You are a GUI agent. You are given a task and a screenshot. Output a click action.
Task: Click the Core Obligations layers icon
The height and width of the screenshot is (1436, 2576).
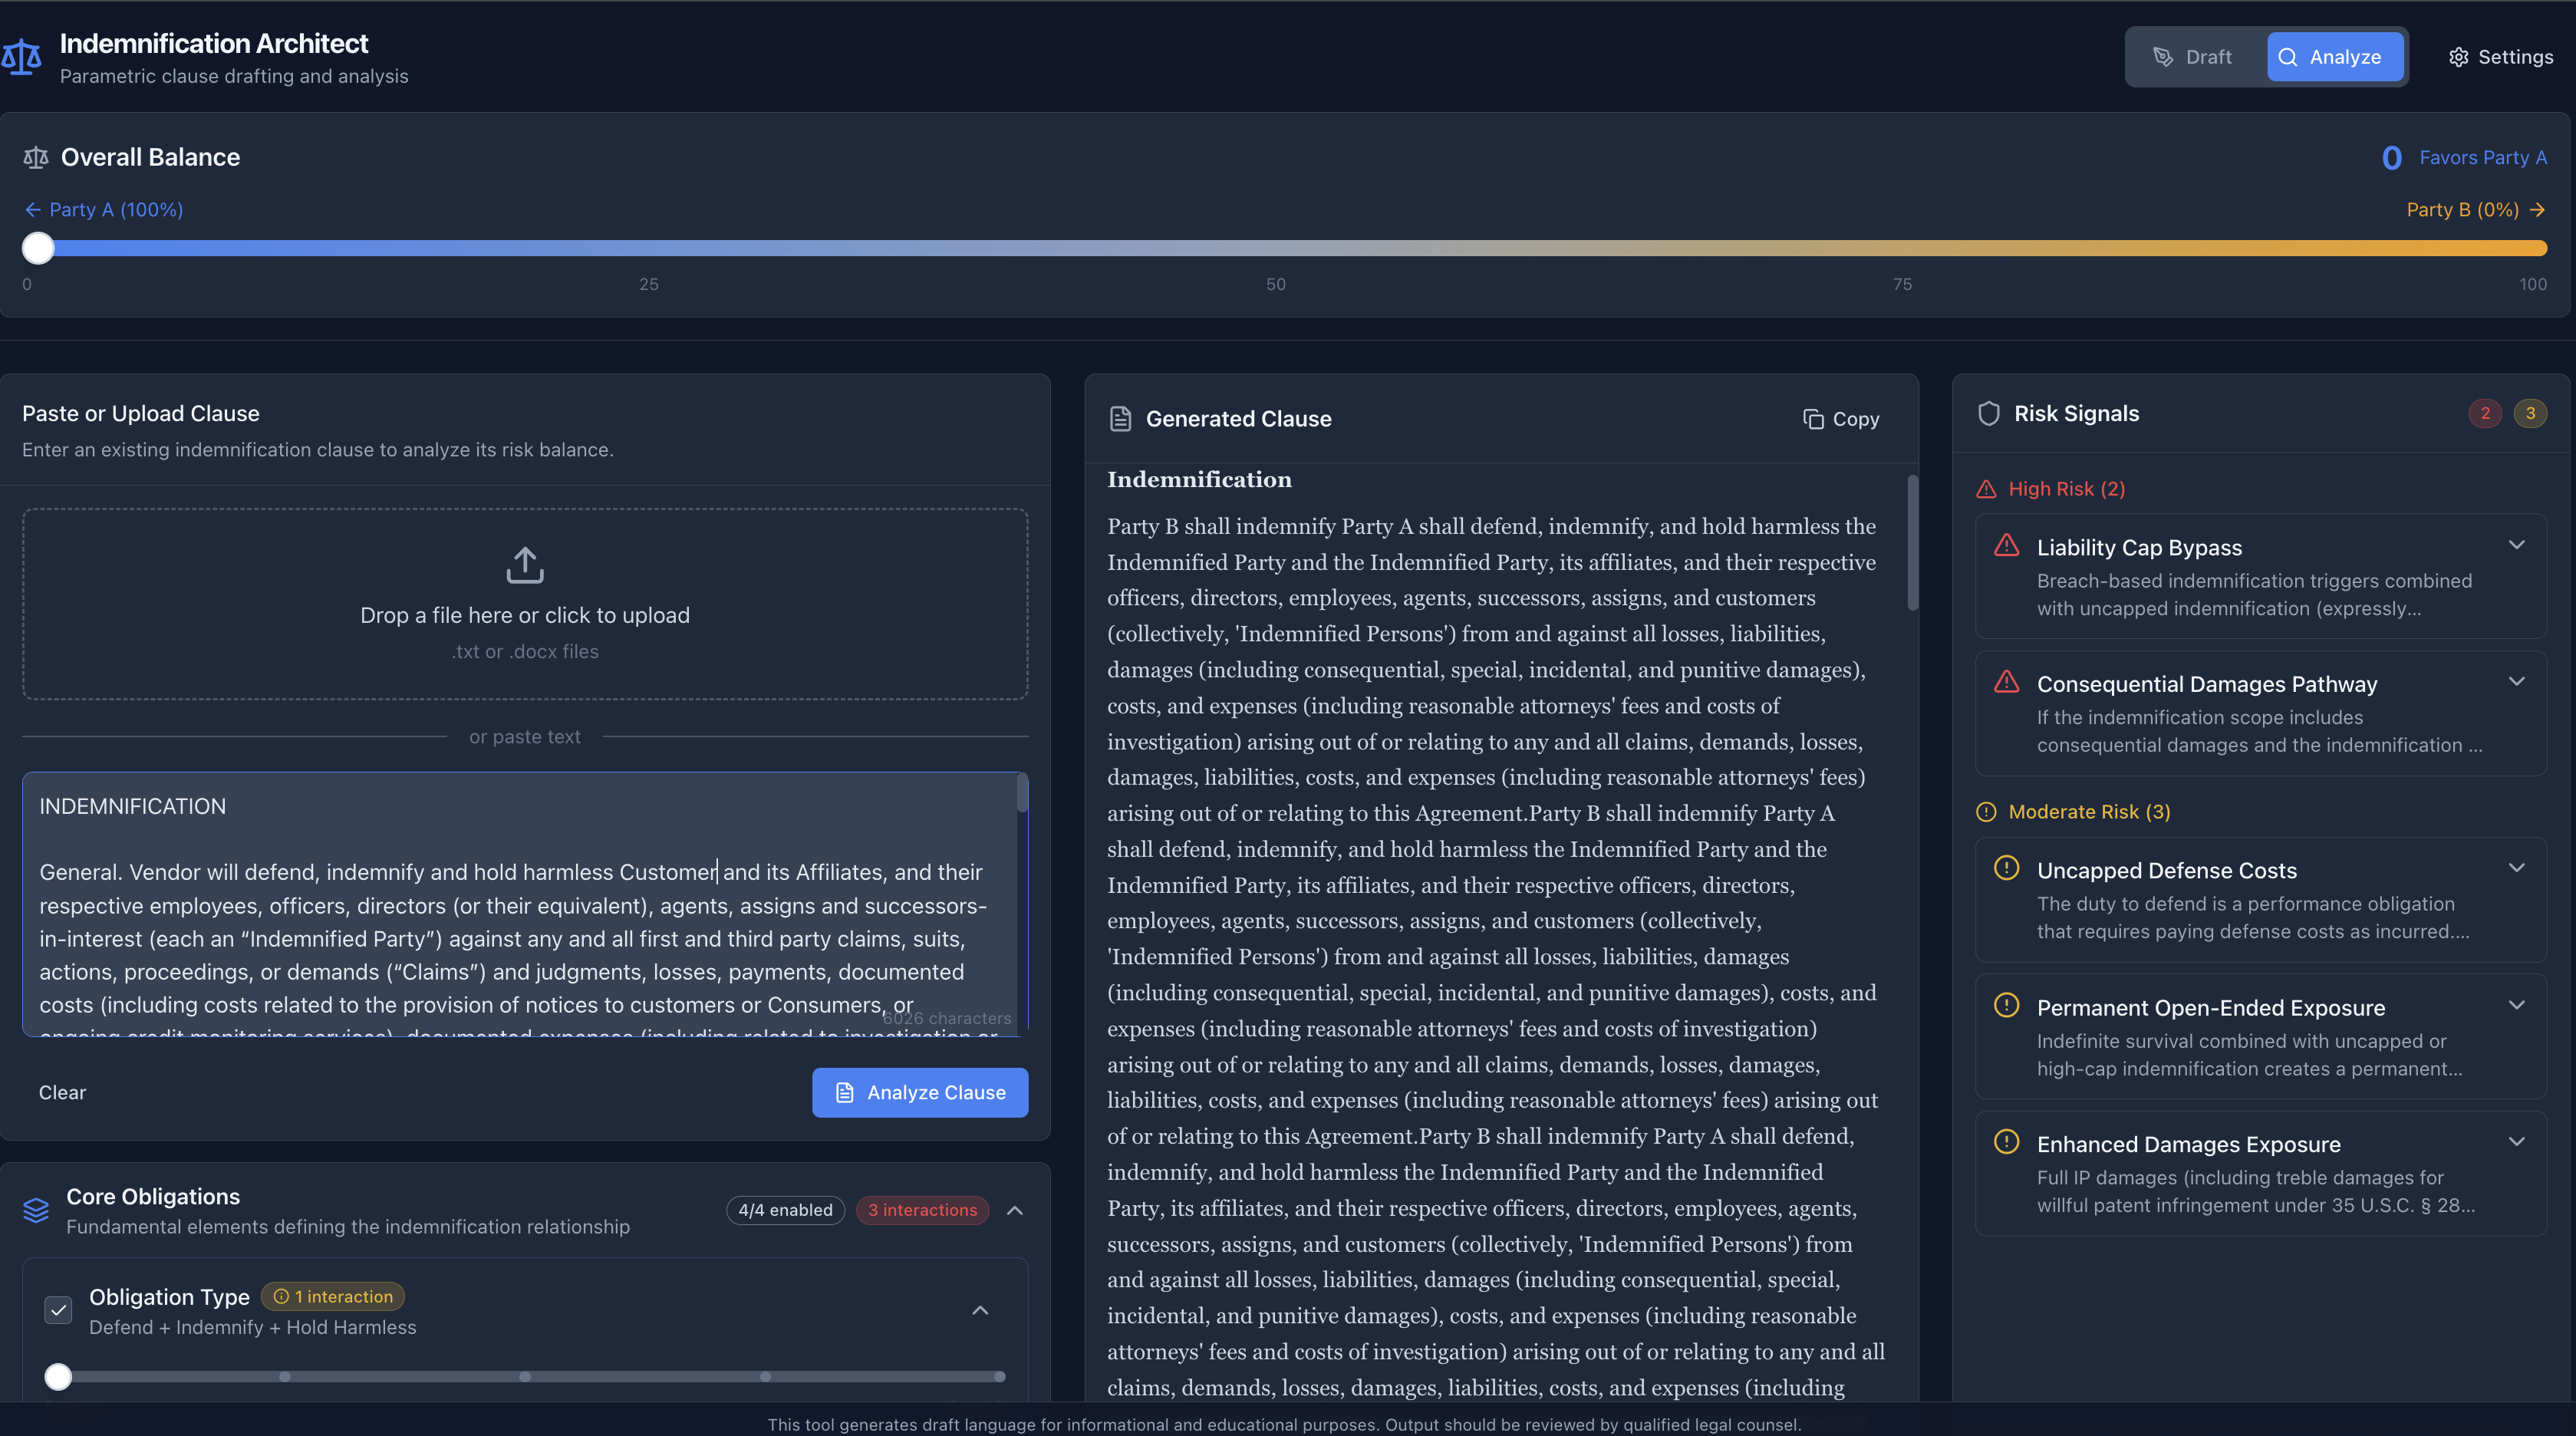coord(36,1210)
